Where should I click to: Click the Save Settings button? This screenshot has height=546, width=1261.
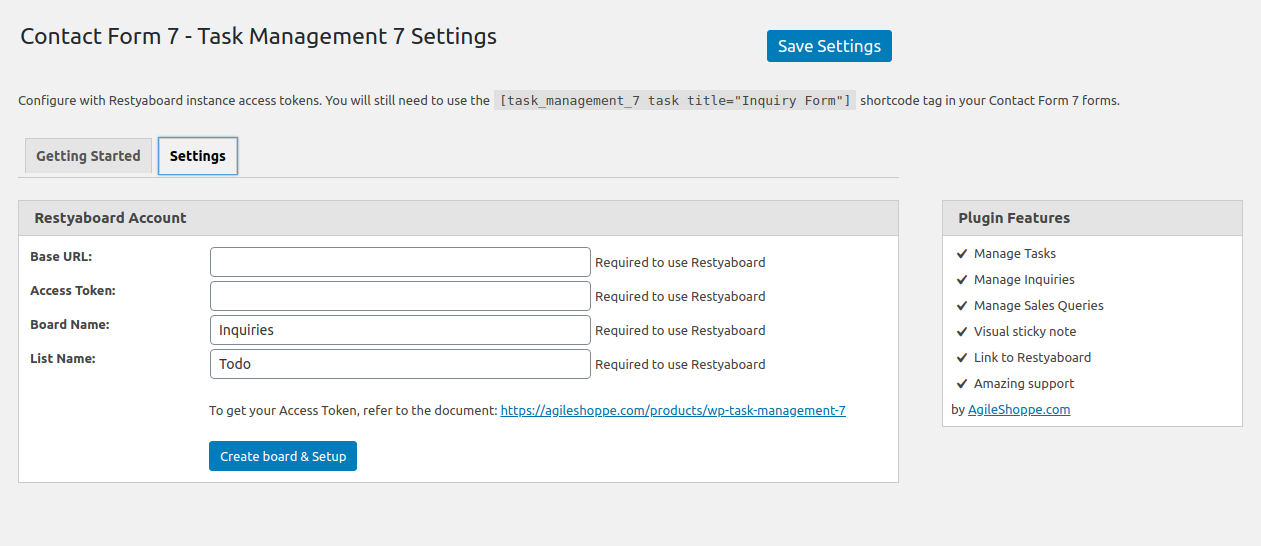829,46
